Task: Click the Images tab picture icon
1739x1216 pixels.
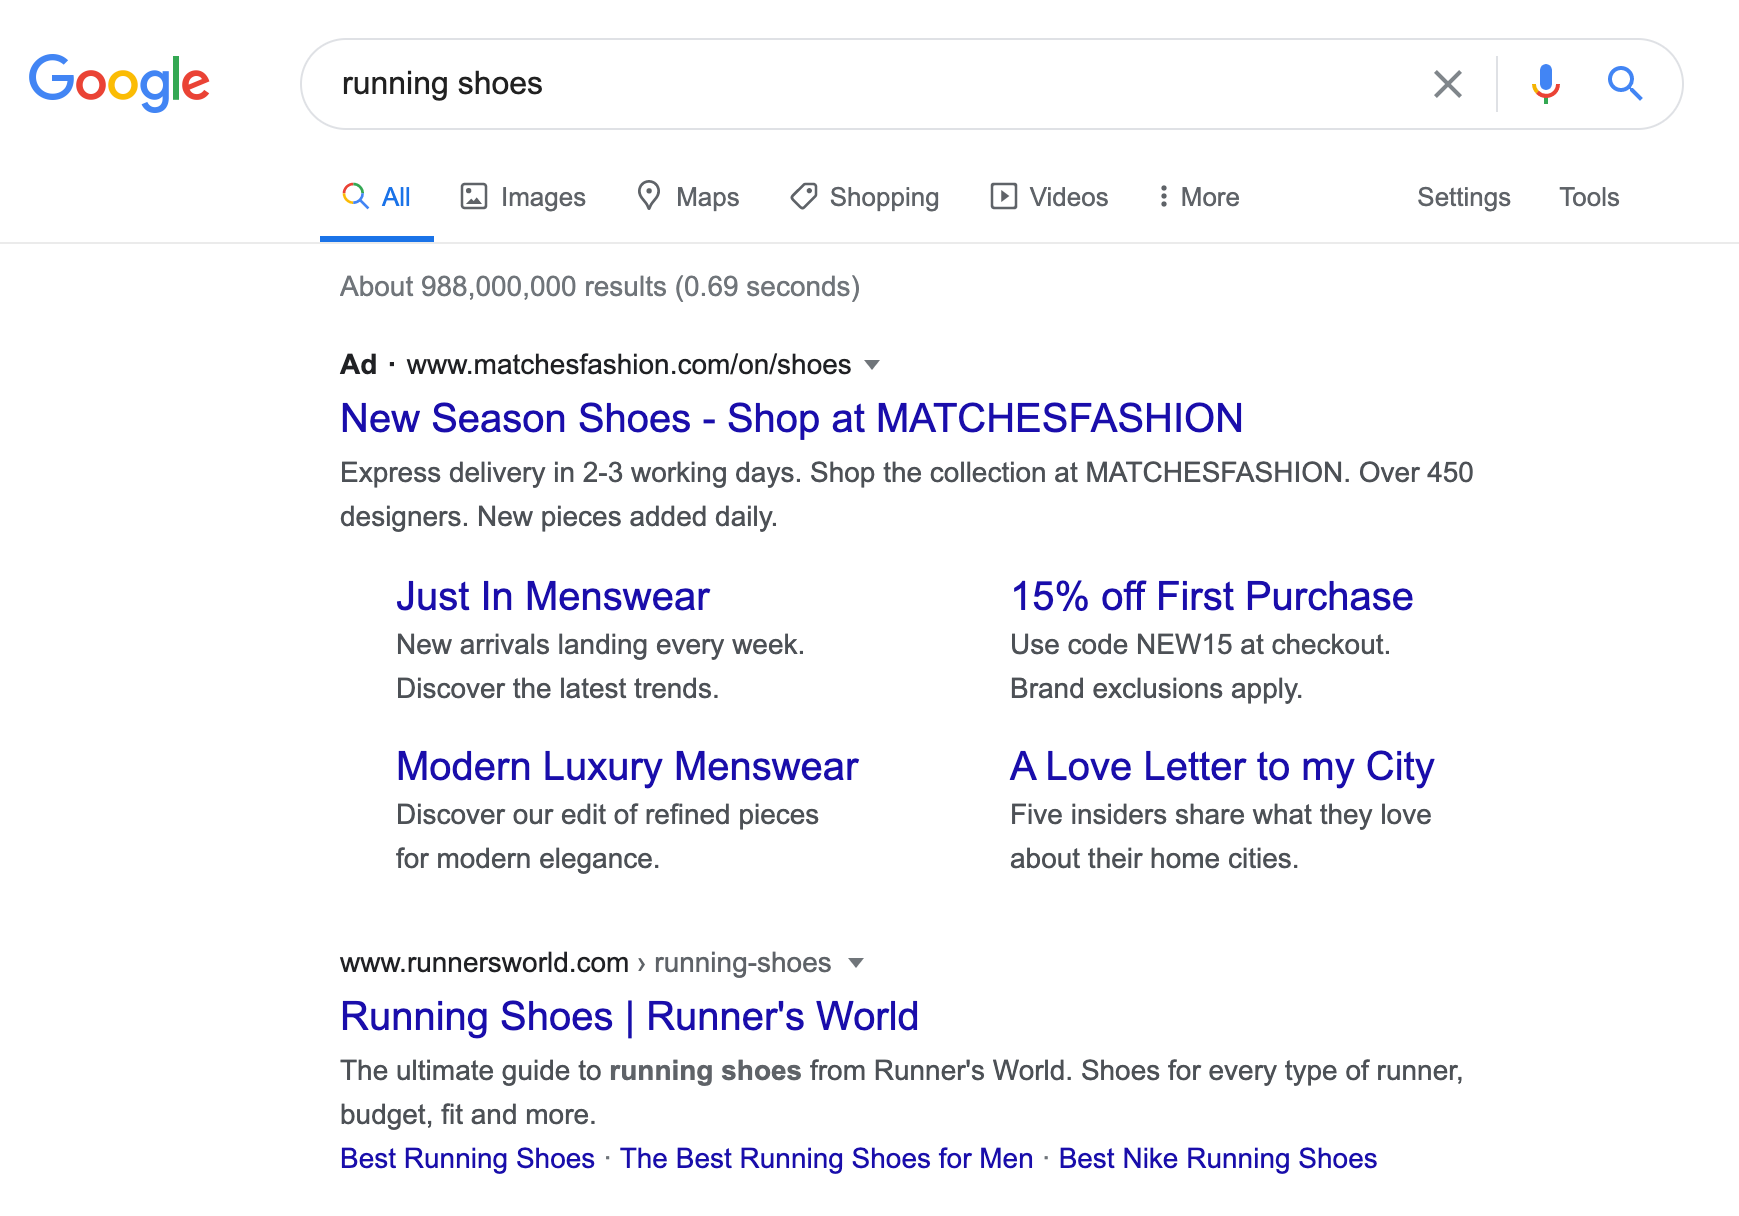Action: pyautogui.click(x=473, y=196)
